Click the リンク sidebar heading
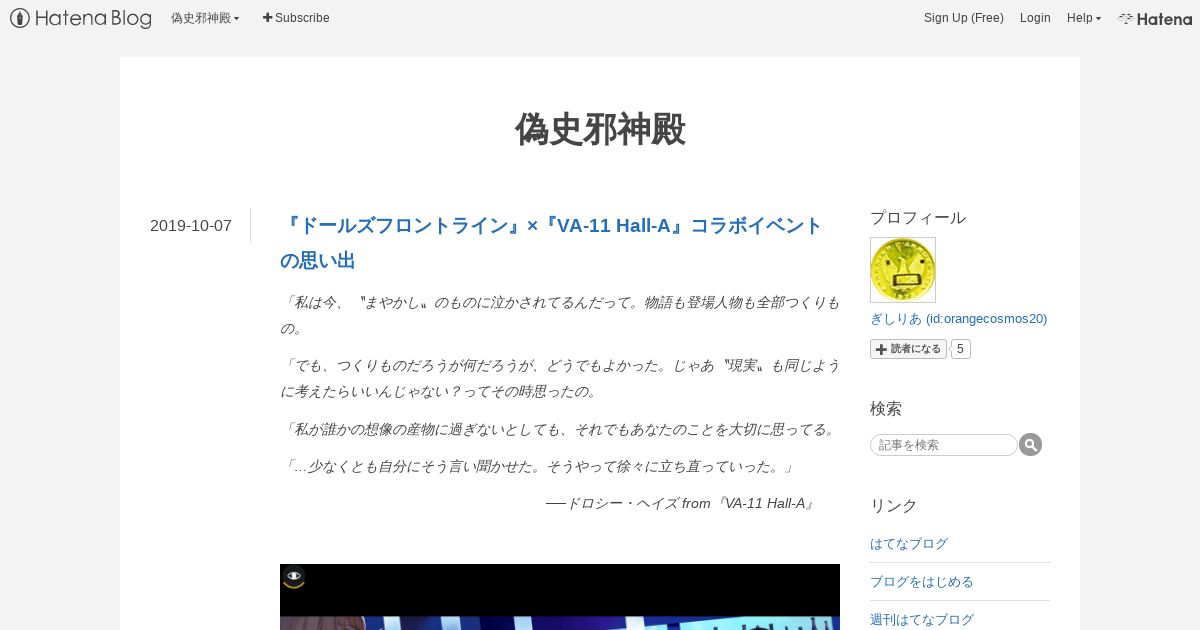This screenshot has width=1200, height=630. click(x=894, y=506)
